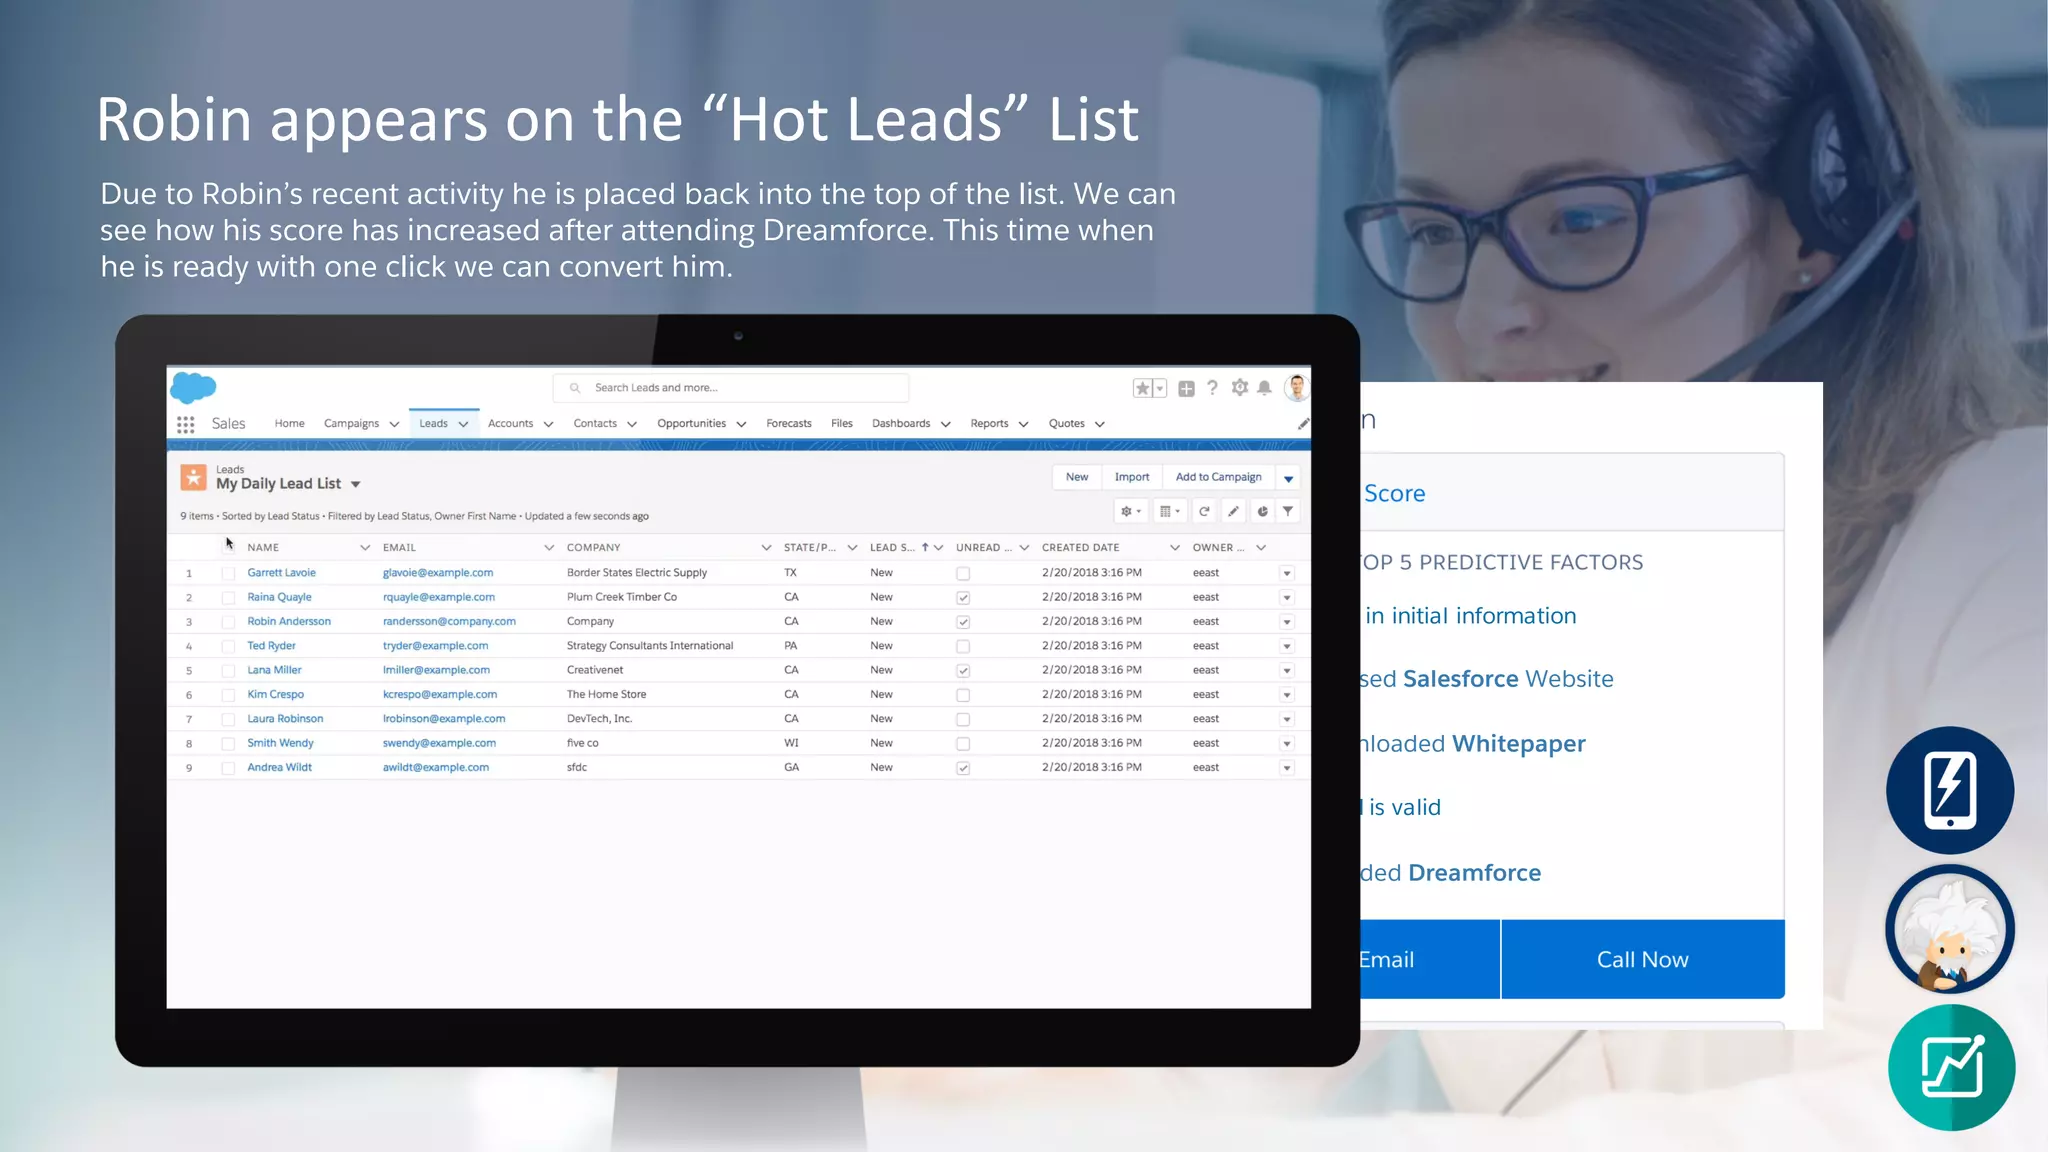Open the display as table icon

tap(1169, 511)
